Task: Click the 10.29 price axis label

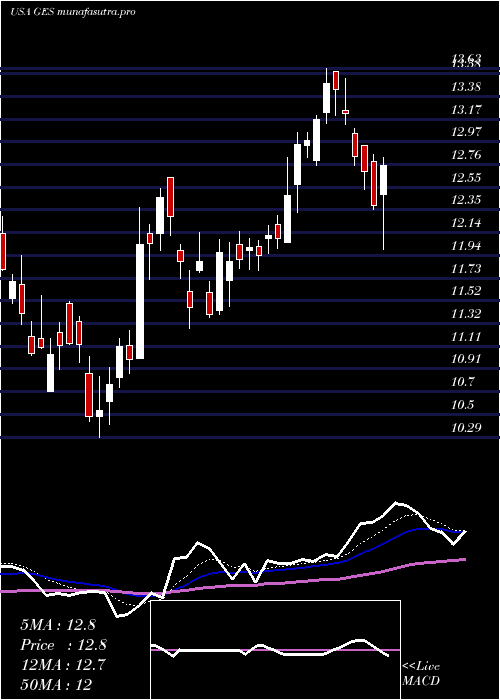Action: [x=466, y=428]
